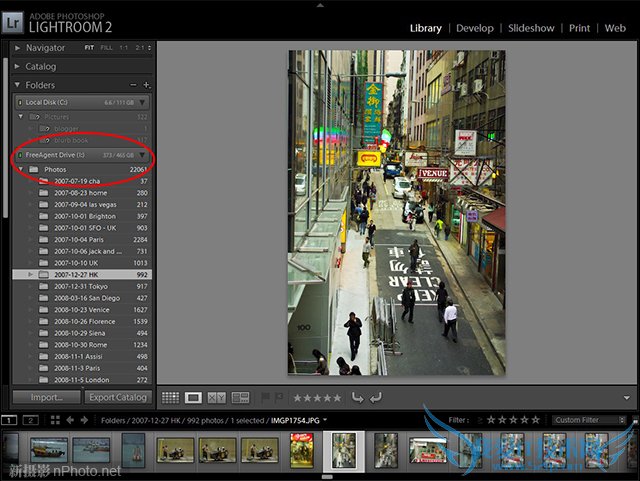Go back using filmstrip left arrow
This screenshot has width=640, height=481.
[71, 421]
